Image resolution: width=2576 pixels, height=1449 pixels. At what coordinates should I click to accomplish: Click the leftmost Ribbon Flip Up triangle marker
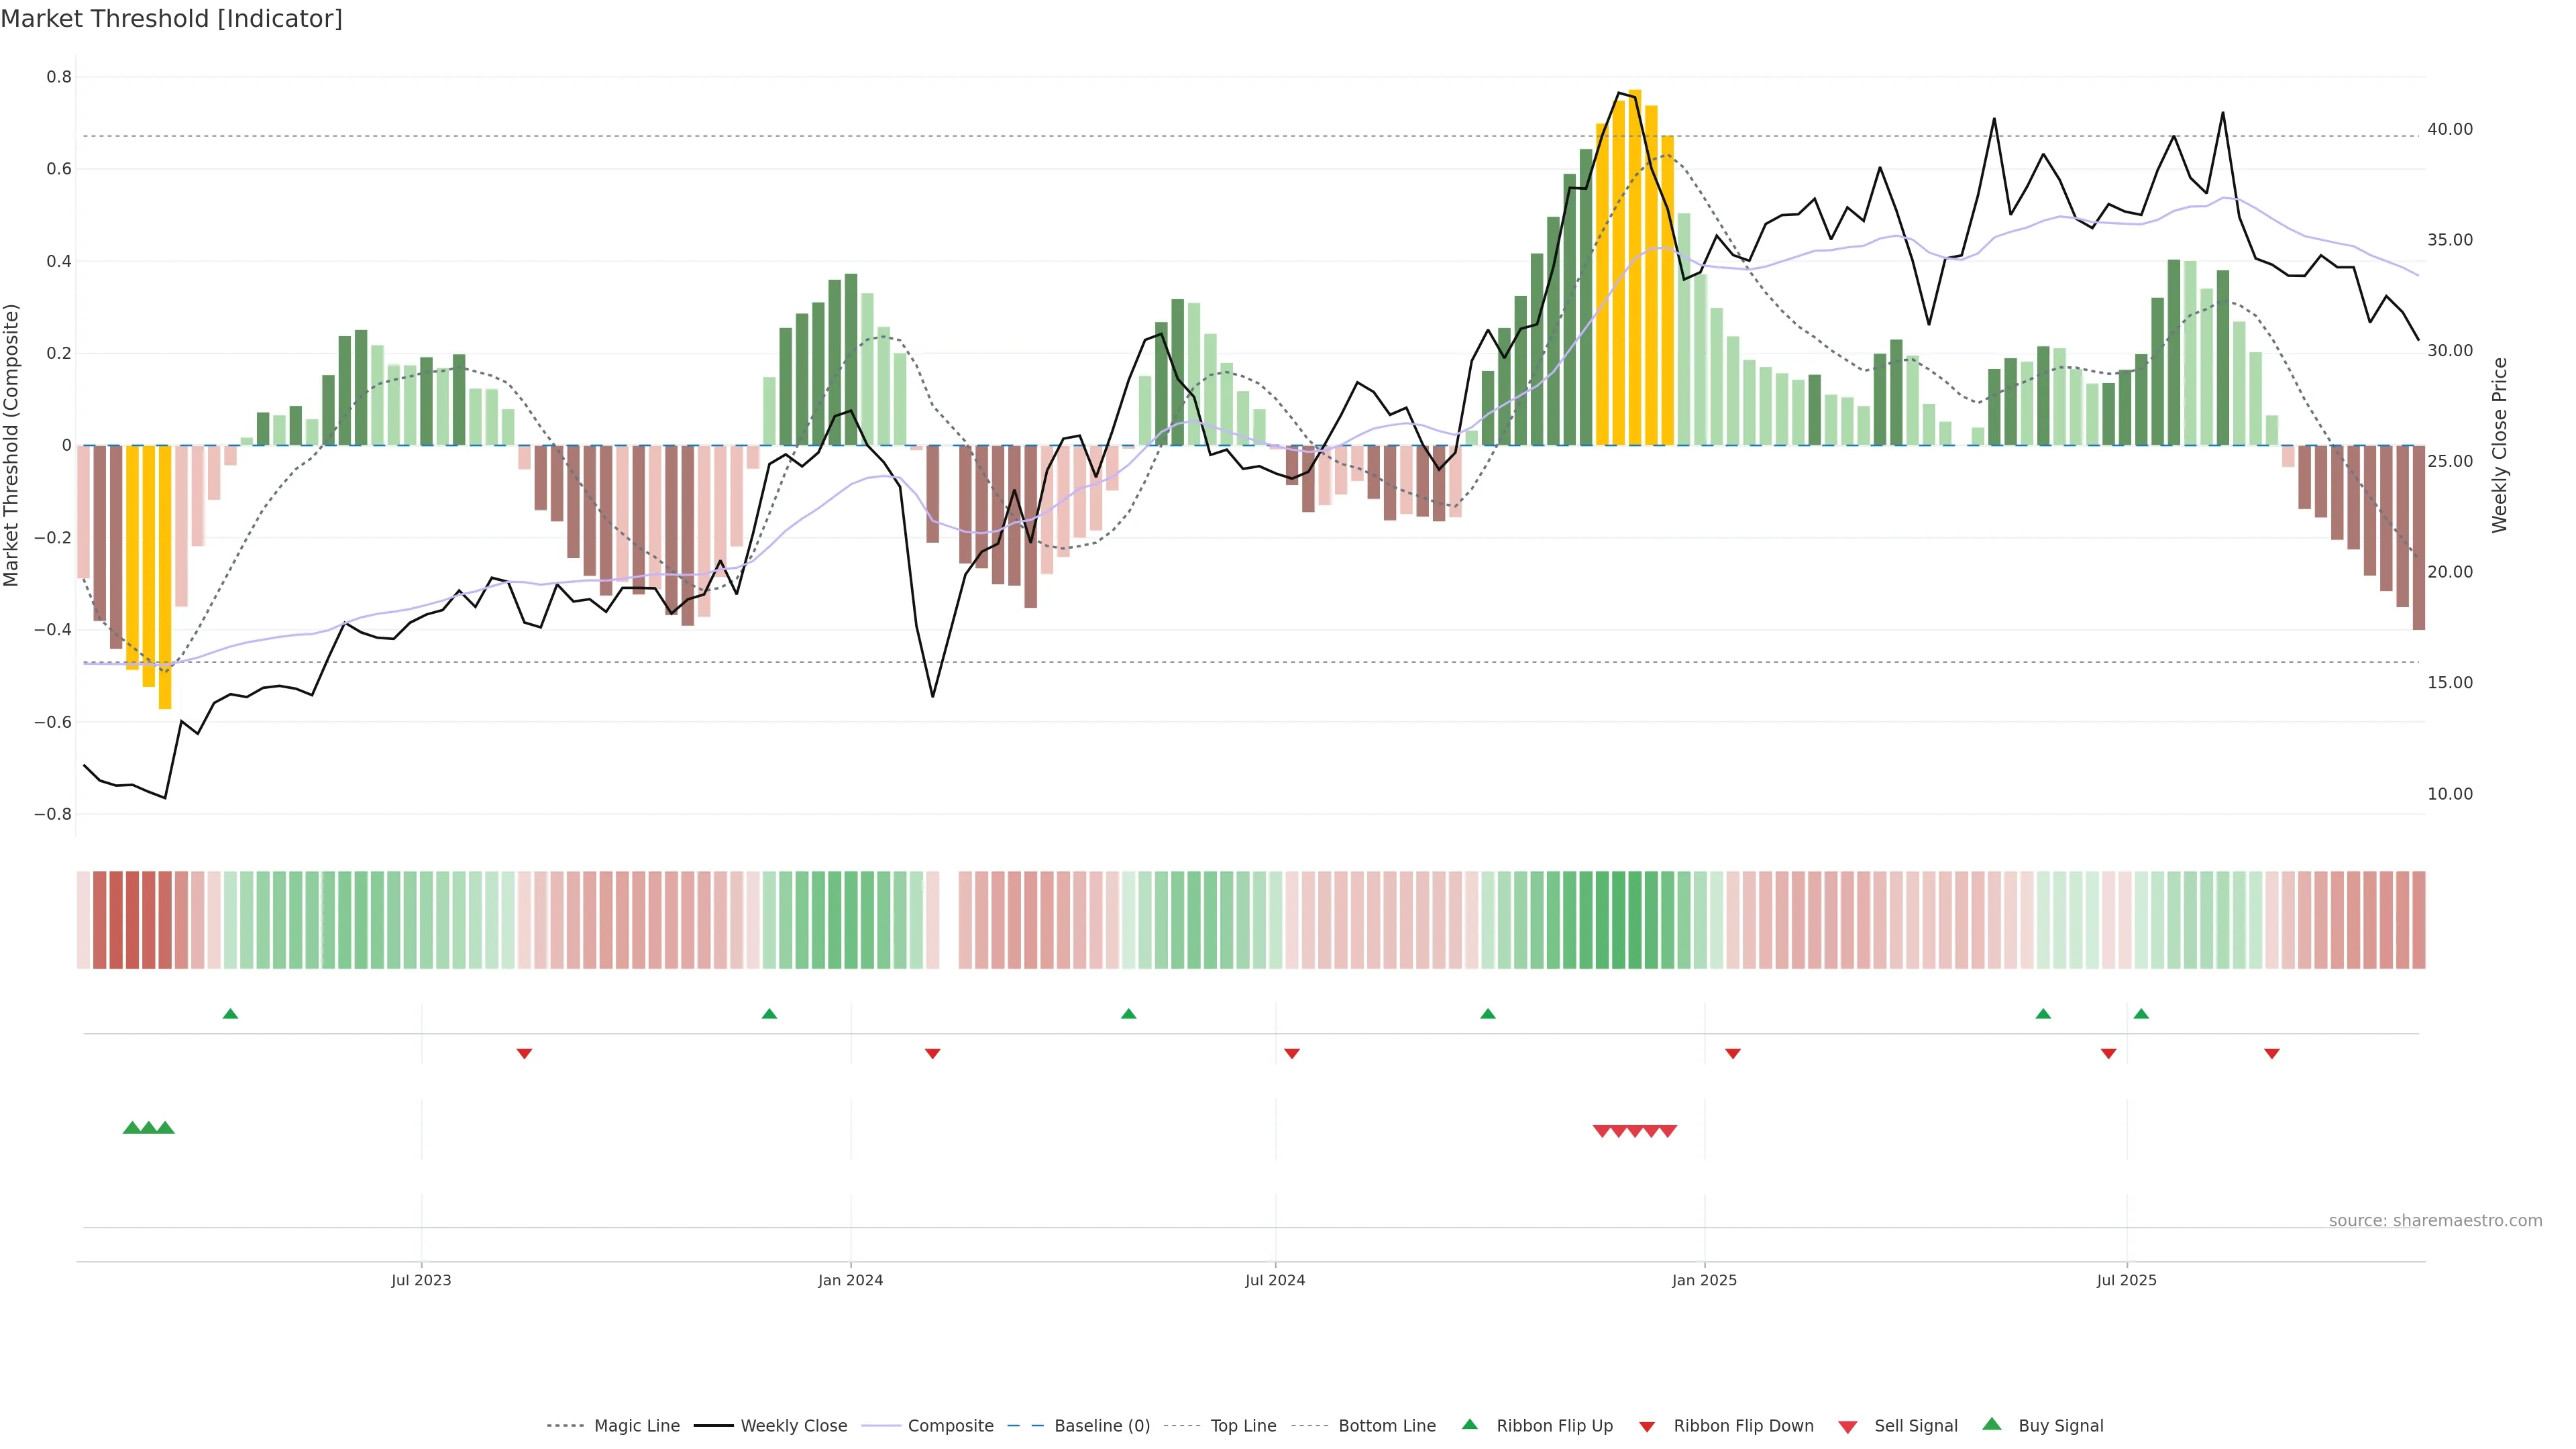pos(230,1014)
